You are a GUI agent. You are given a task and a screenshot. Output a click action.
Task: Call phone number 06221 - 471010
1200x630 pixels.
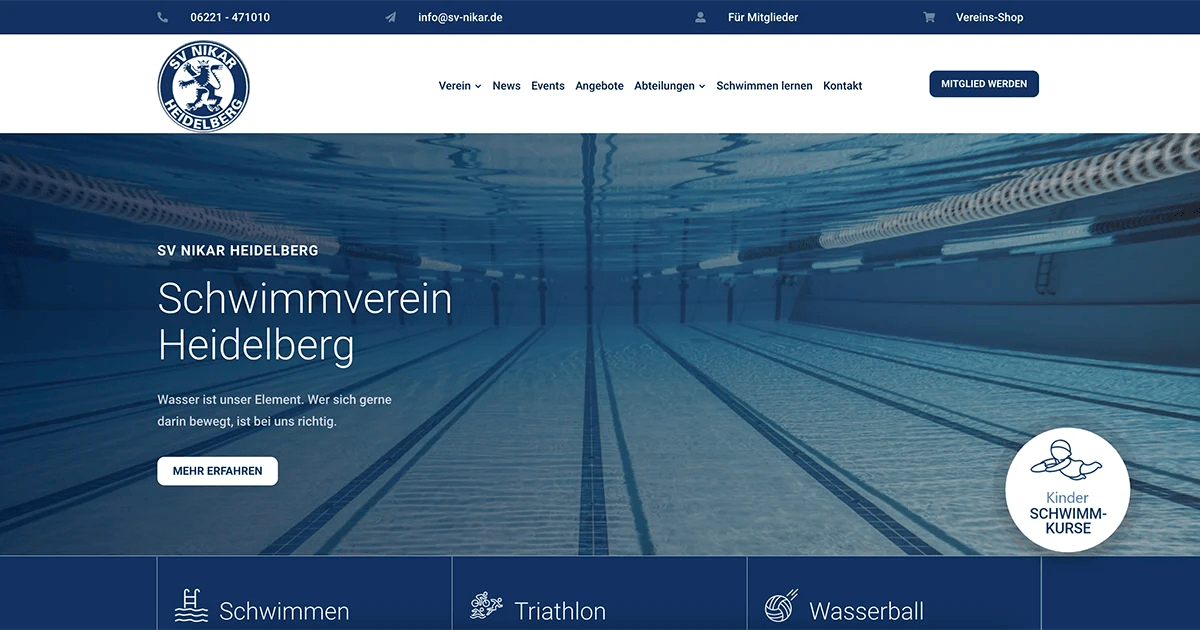pos(230,17)
